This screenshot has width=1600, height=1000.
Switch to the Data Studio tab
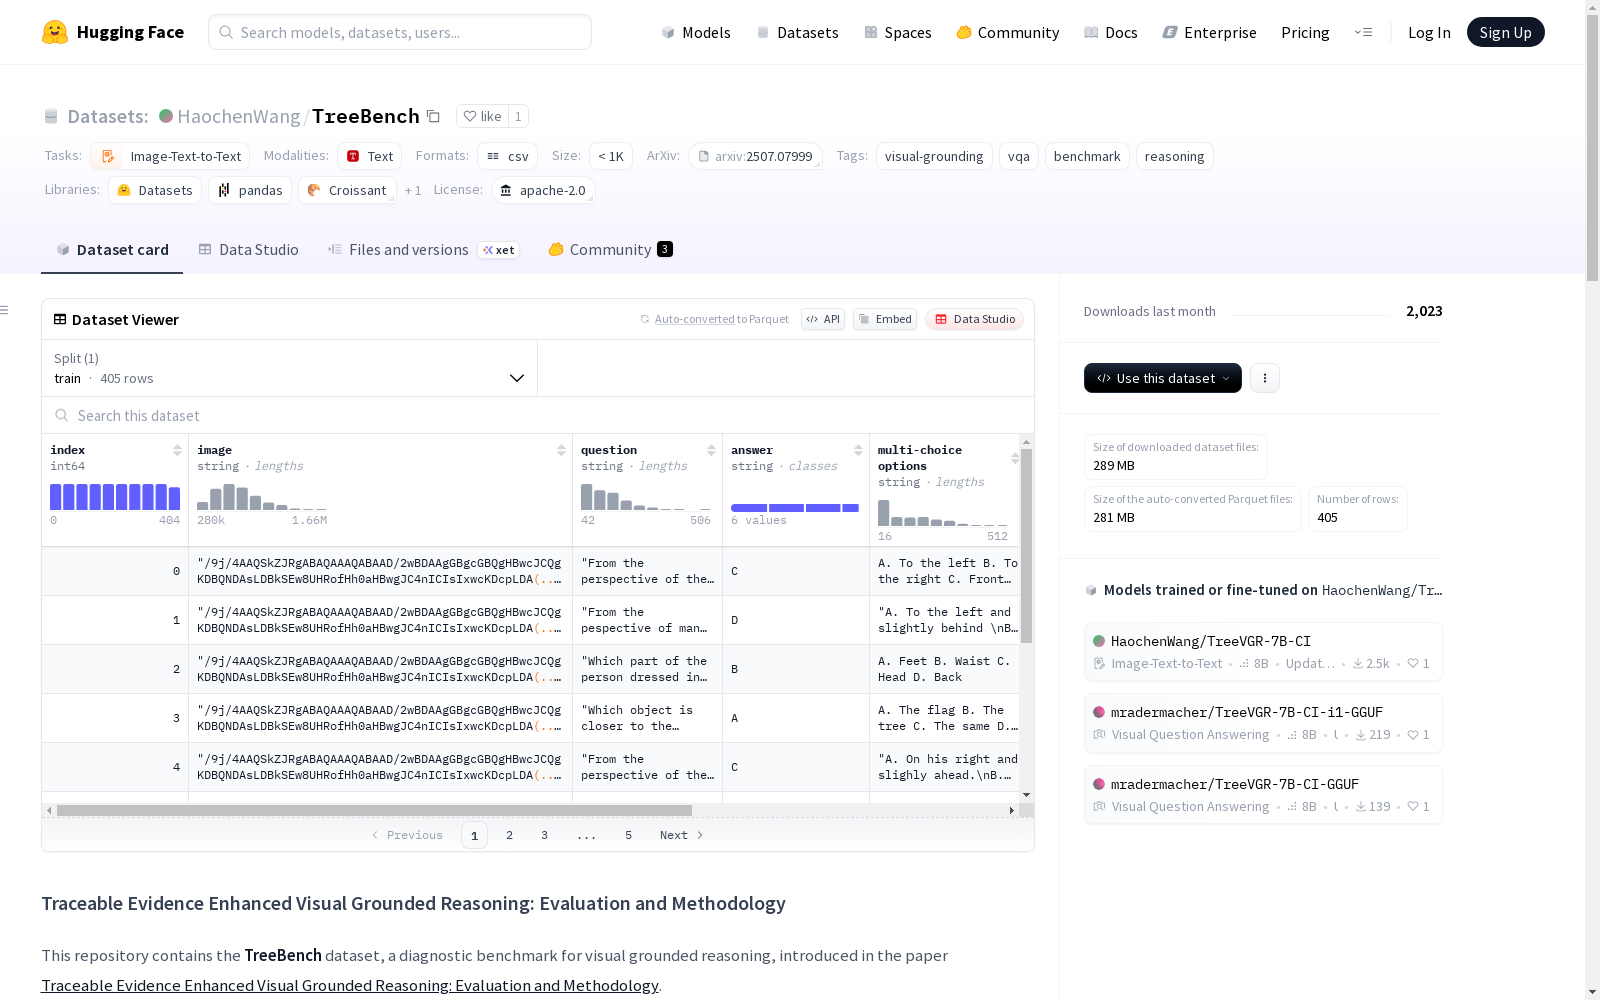click(248, 250)
